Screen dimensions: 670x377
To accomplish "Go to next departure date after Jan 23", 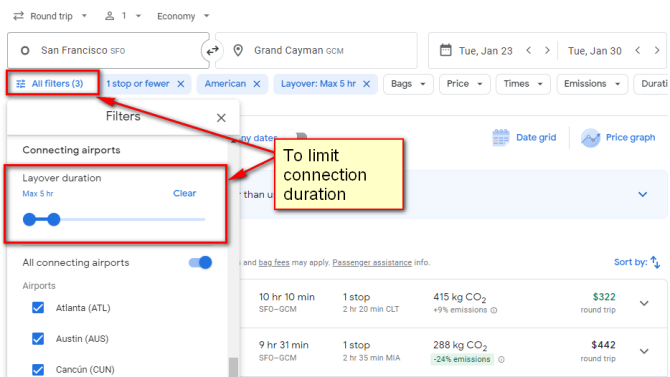I will pos(547,50).
